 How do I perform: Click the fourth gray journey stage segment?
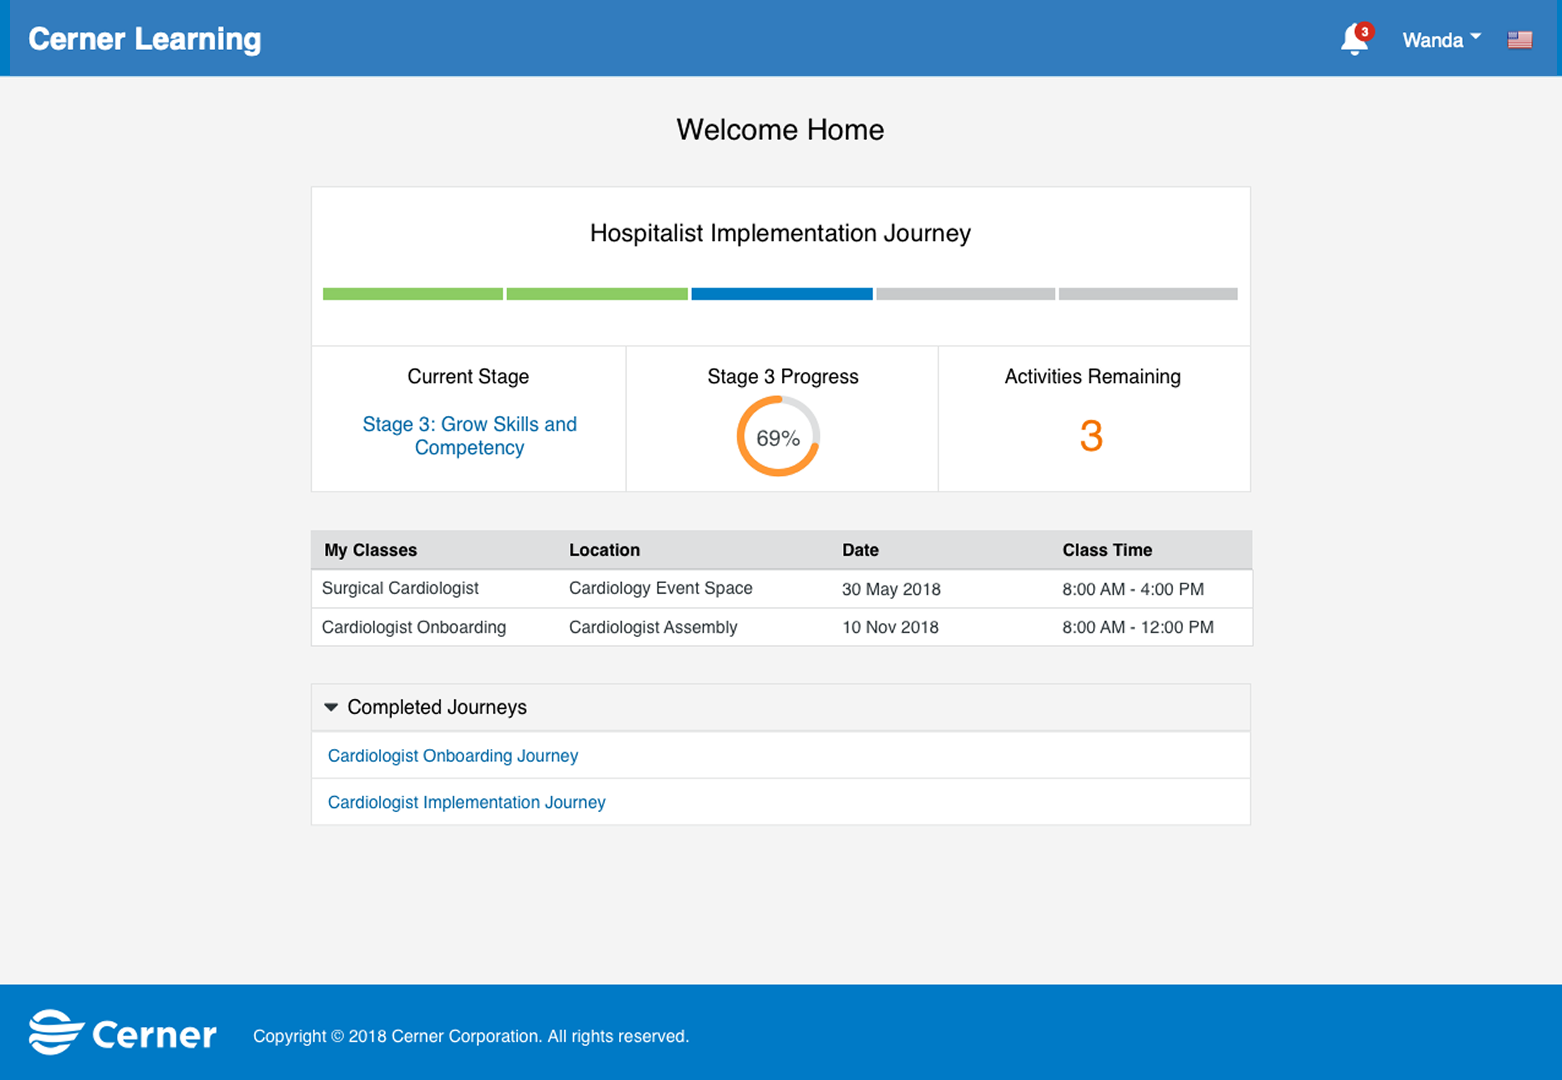click(x=966, y=294)
